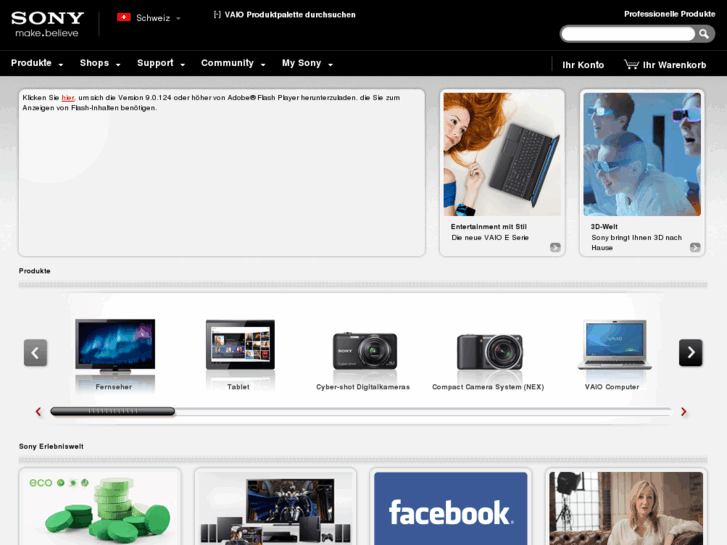Select the VAIO Computer laptop image
This screenshot has height=545, width=727.
pyautogui.click(x=614, y=345)
